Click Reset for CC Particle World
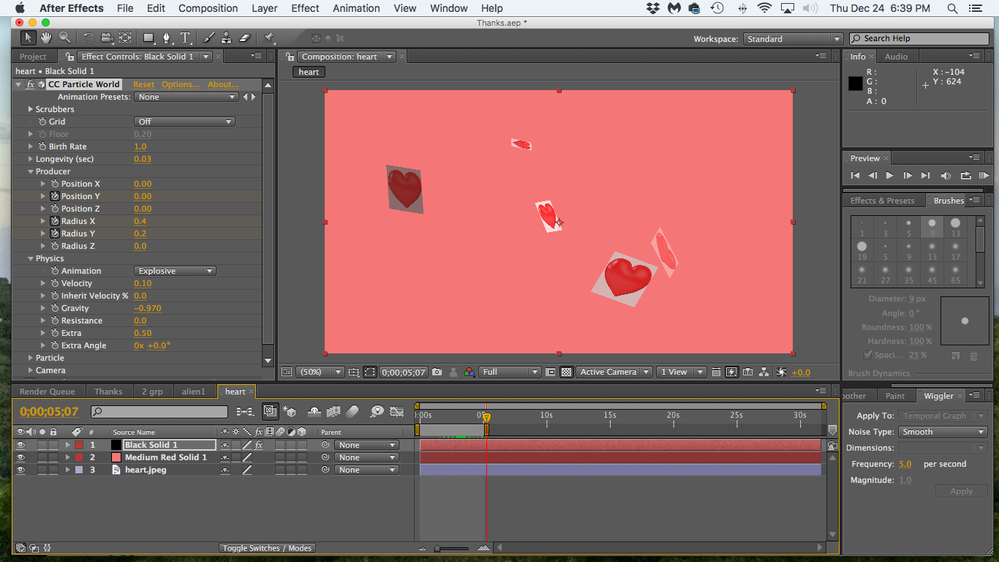 tap(144, 85)
